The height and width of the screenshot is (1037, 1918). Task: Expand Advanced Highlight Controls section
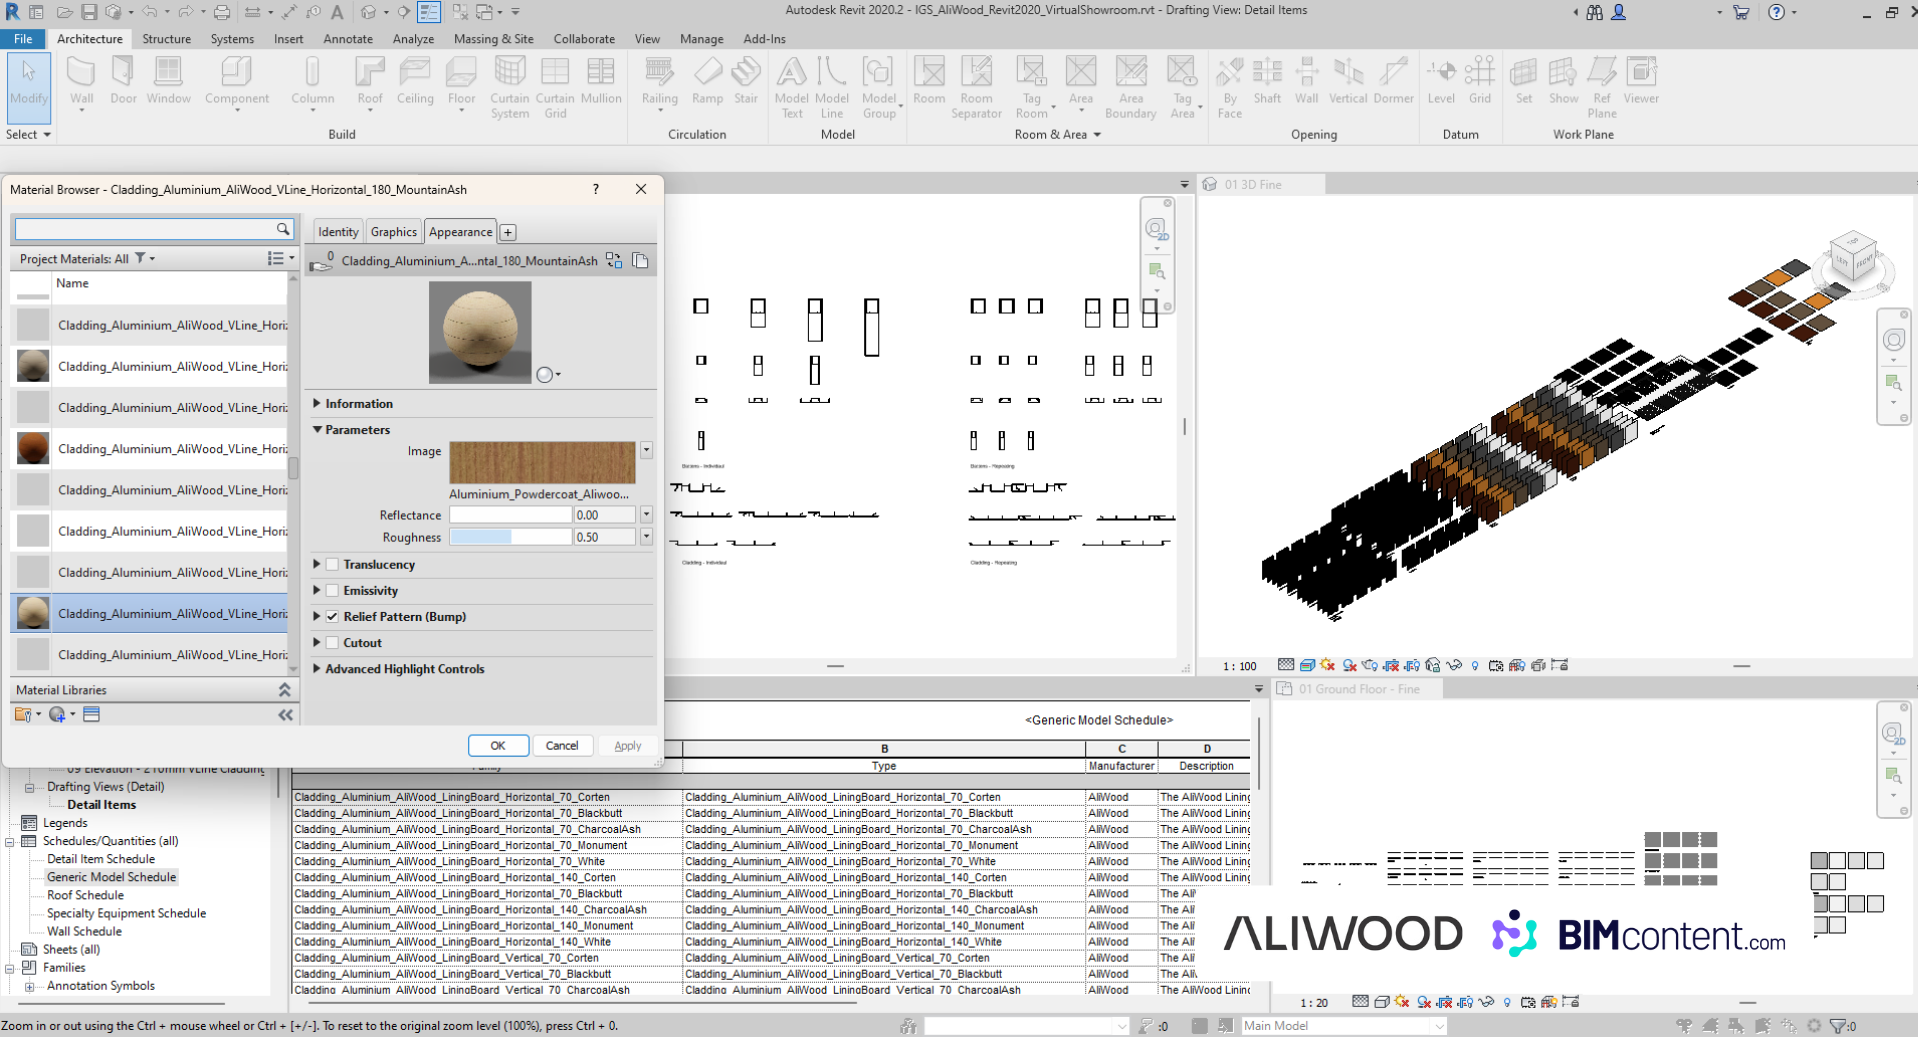point(317,669)
